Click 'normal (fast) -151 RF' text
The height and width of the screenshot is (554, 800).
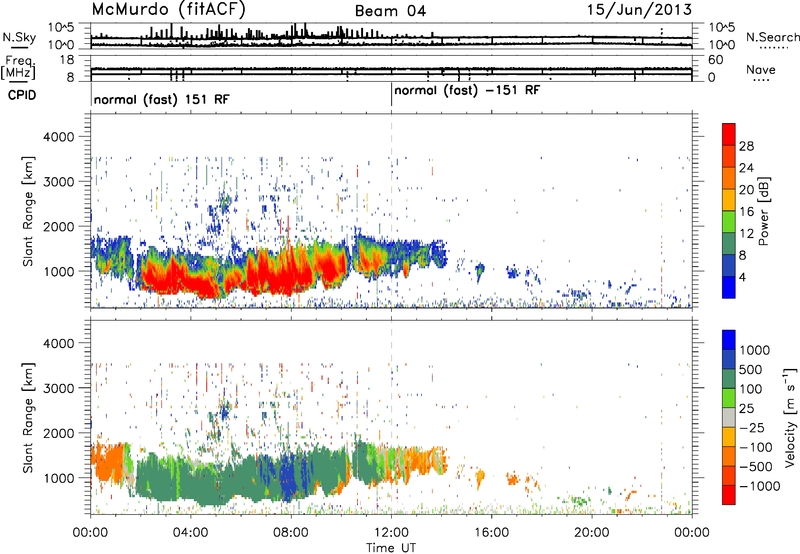pos(467,90)
